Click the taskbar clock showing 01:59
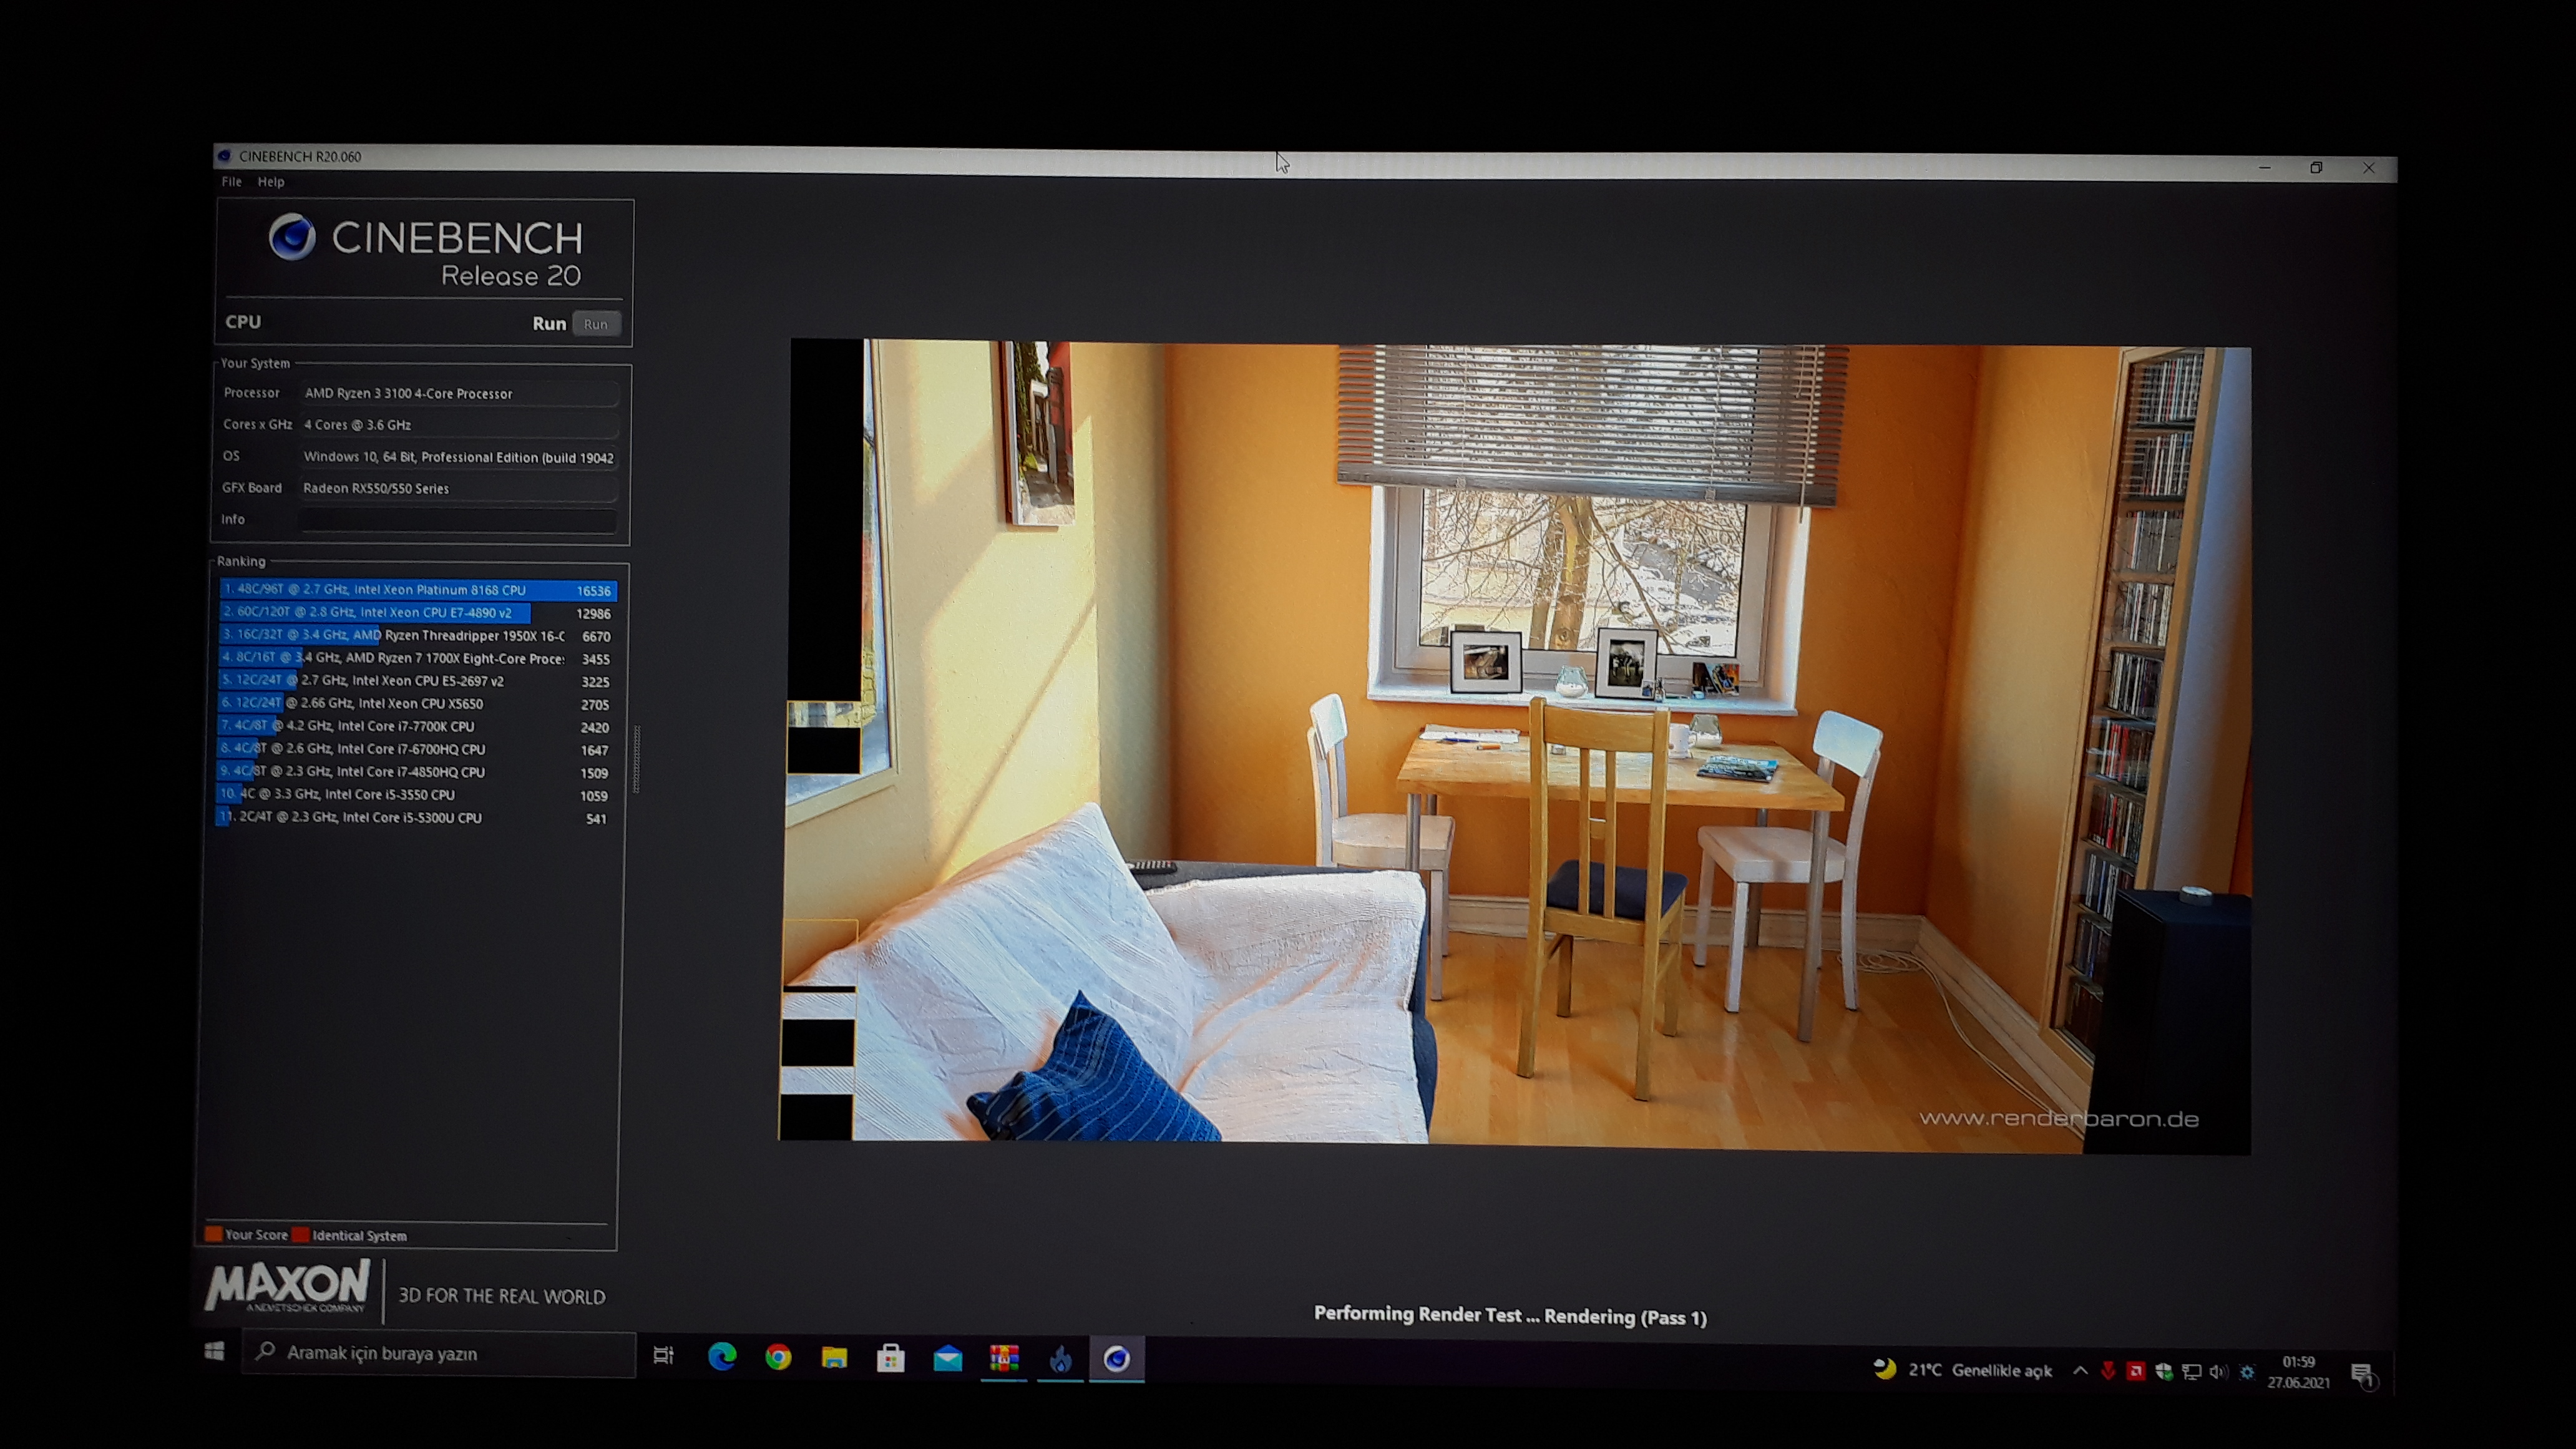The image size is (2576, 1449). click(x=2298, y=1372)
